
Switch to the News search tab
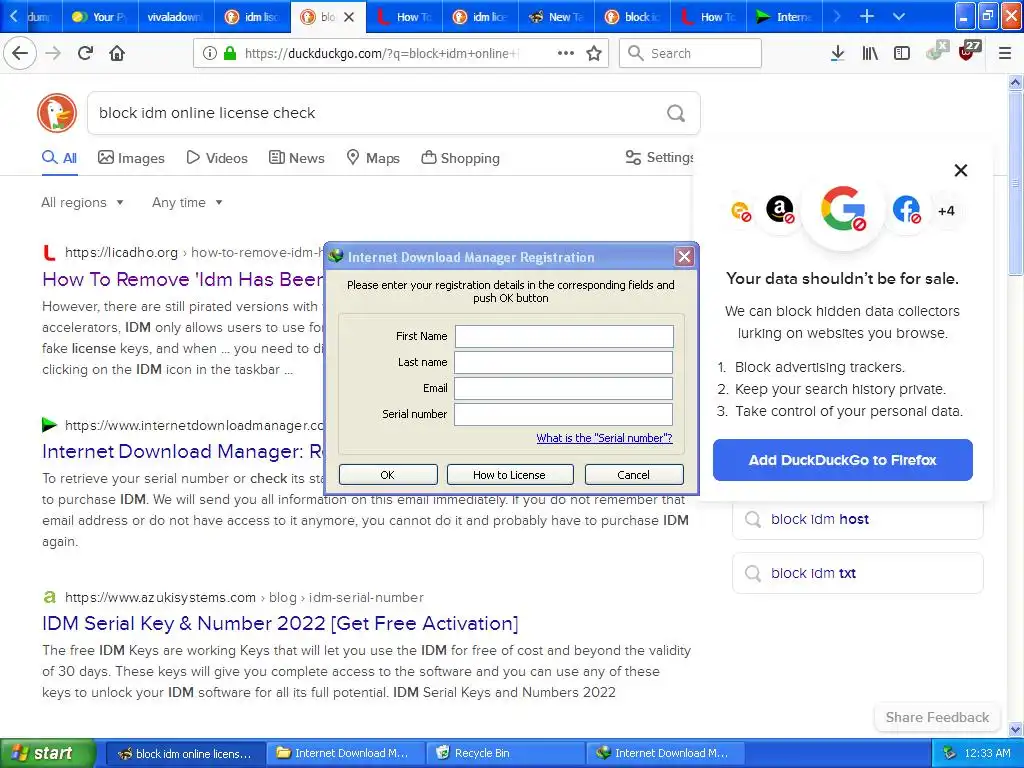[x=296, y=158]
